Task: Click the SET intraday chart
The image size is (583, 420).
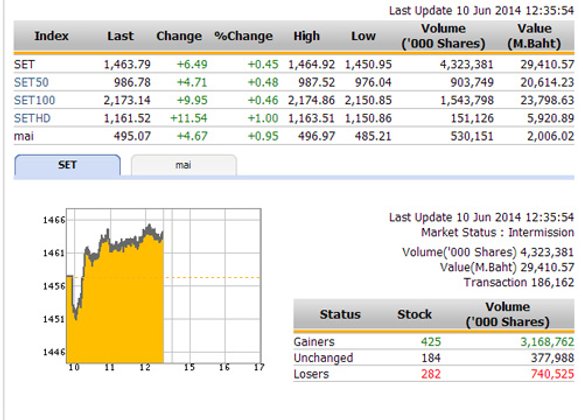Action: [164, 285]
